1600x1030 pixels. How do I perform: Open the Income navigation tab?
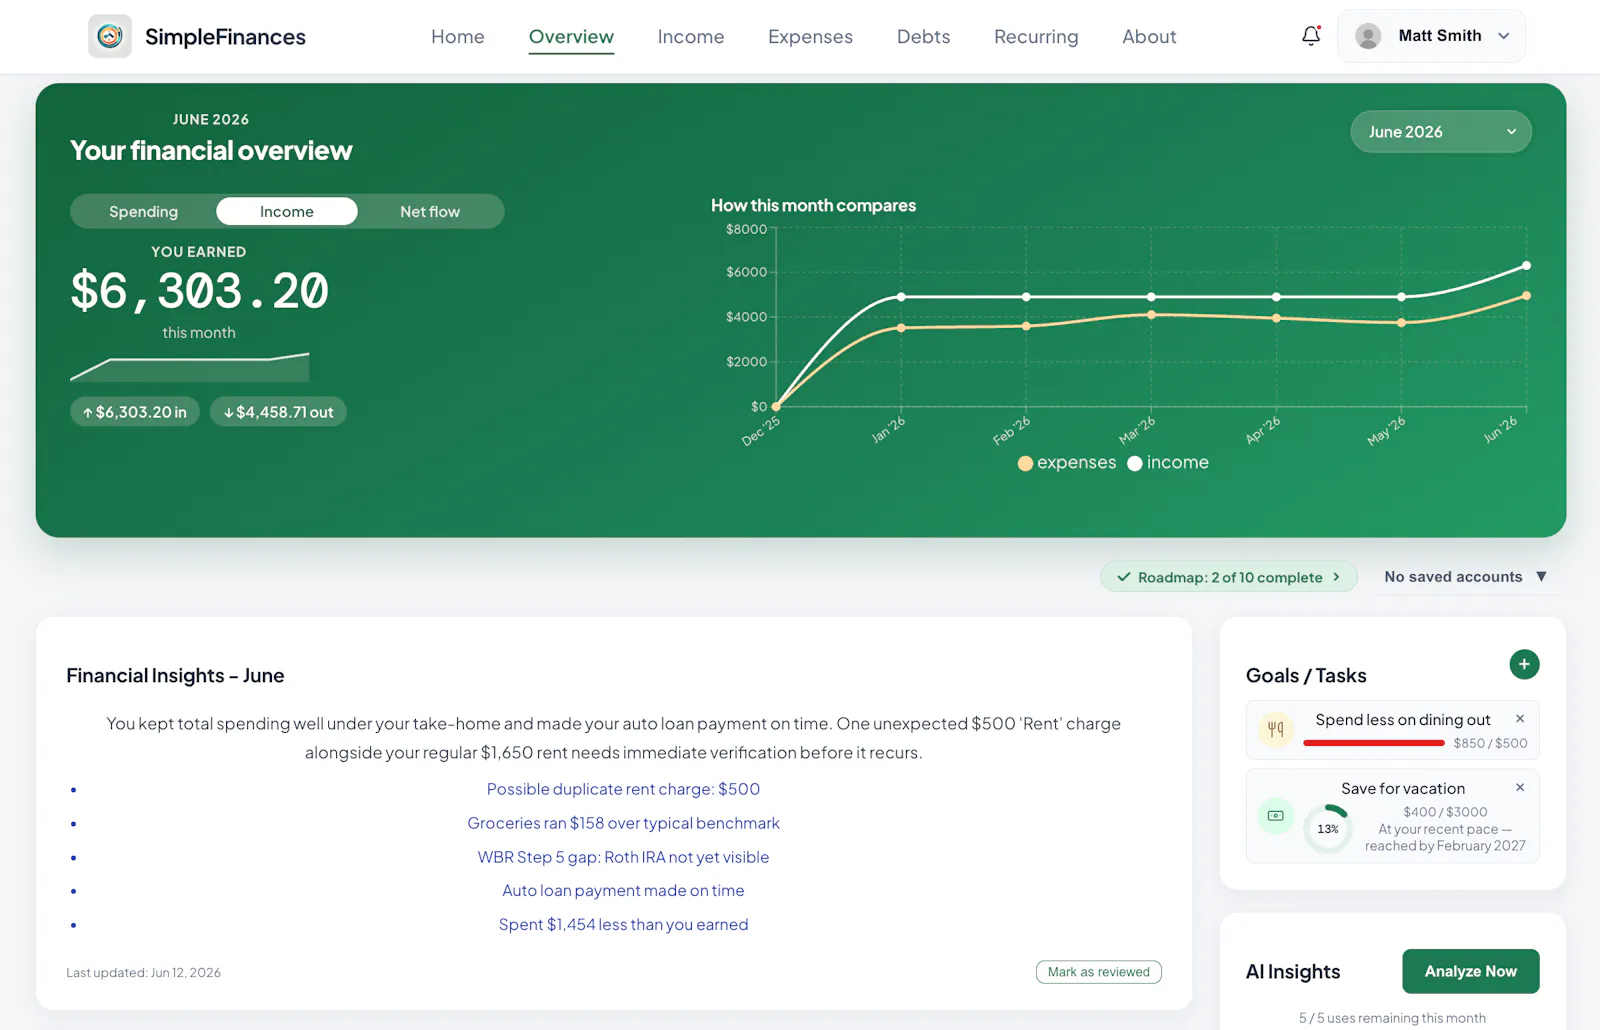(x=691, y=37)
